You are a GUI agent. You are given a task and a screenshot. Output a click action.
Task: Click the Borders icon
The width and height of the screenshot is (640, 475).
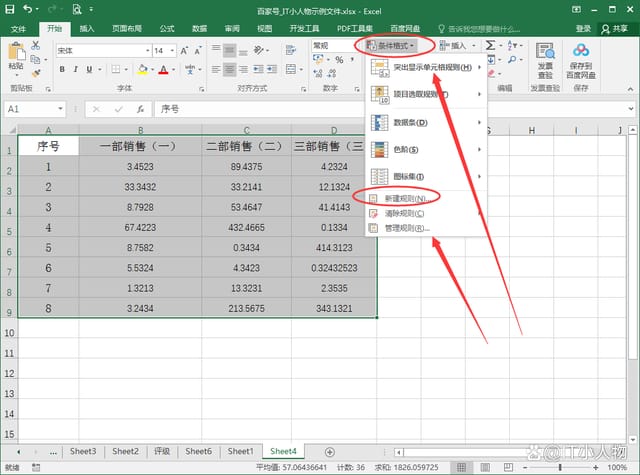click(116, 69)
